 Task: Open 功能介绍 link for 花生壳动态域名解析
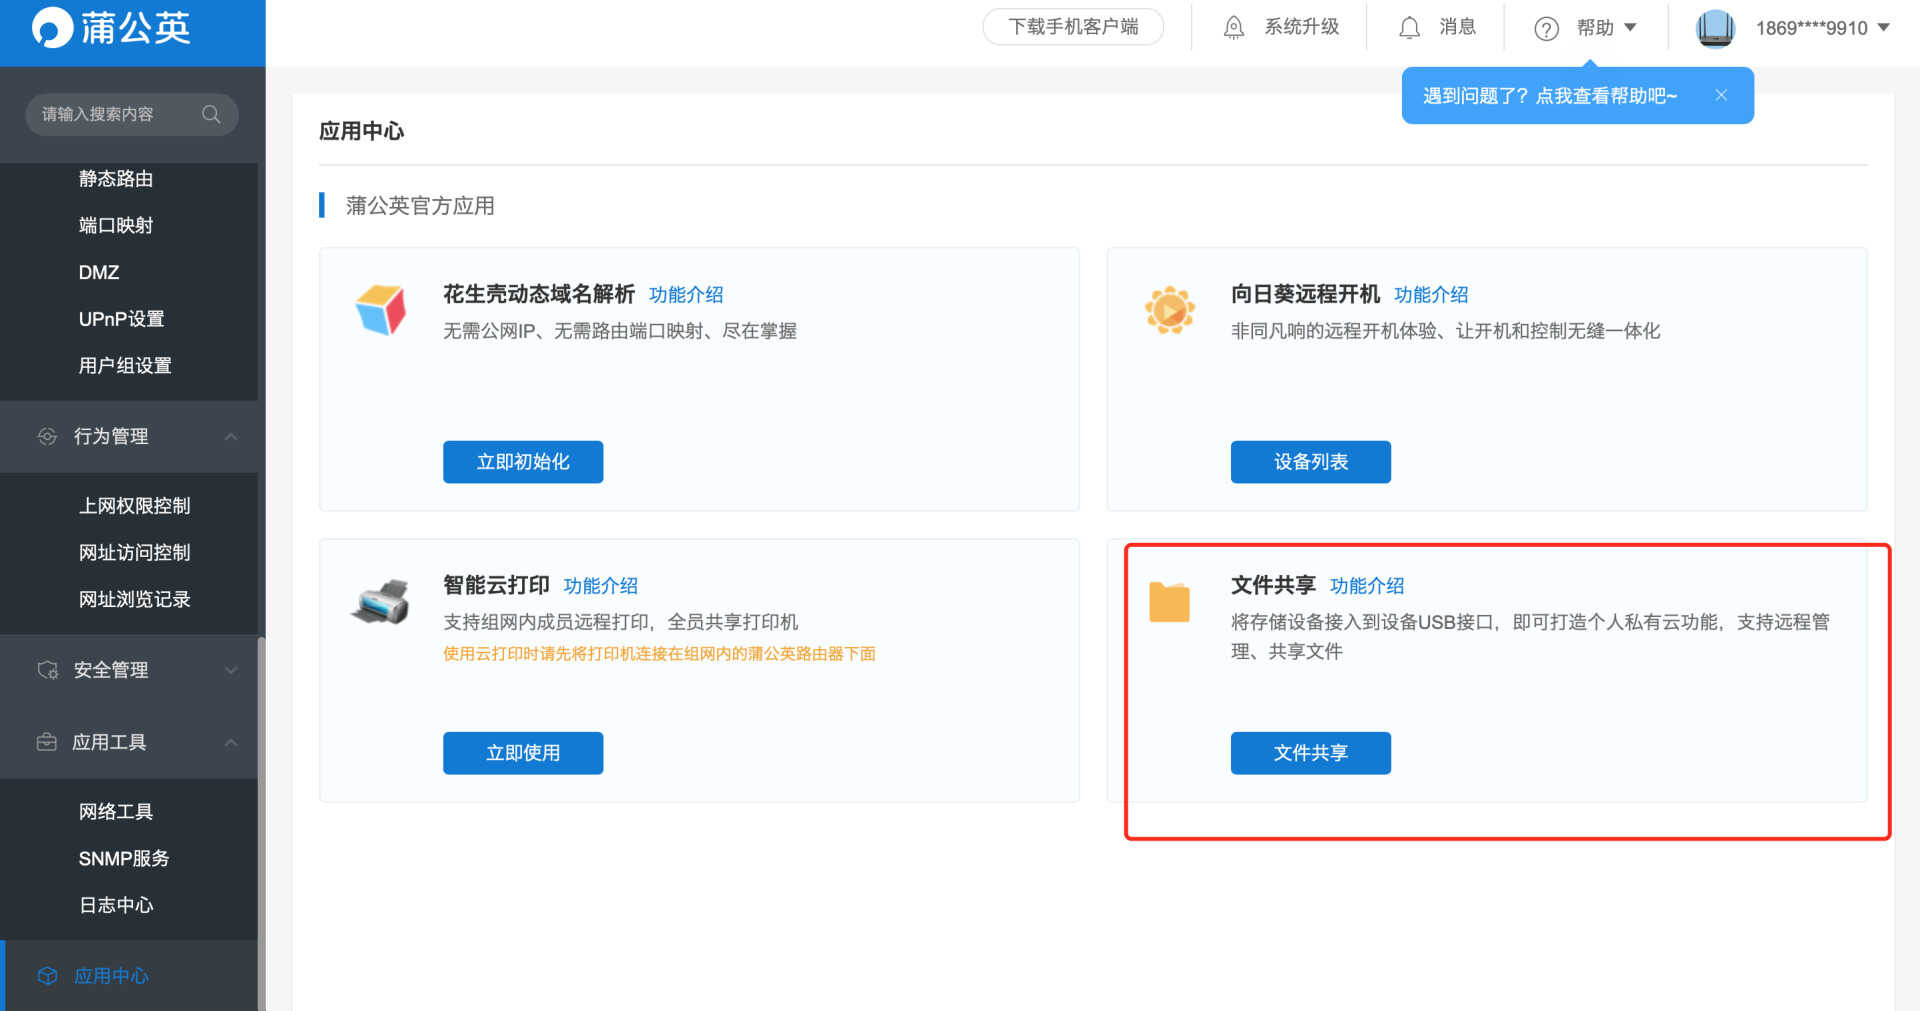pos(686,295)
